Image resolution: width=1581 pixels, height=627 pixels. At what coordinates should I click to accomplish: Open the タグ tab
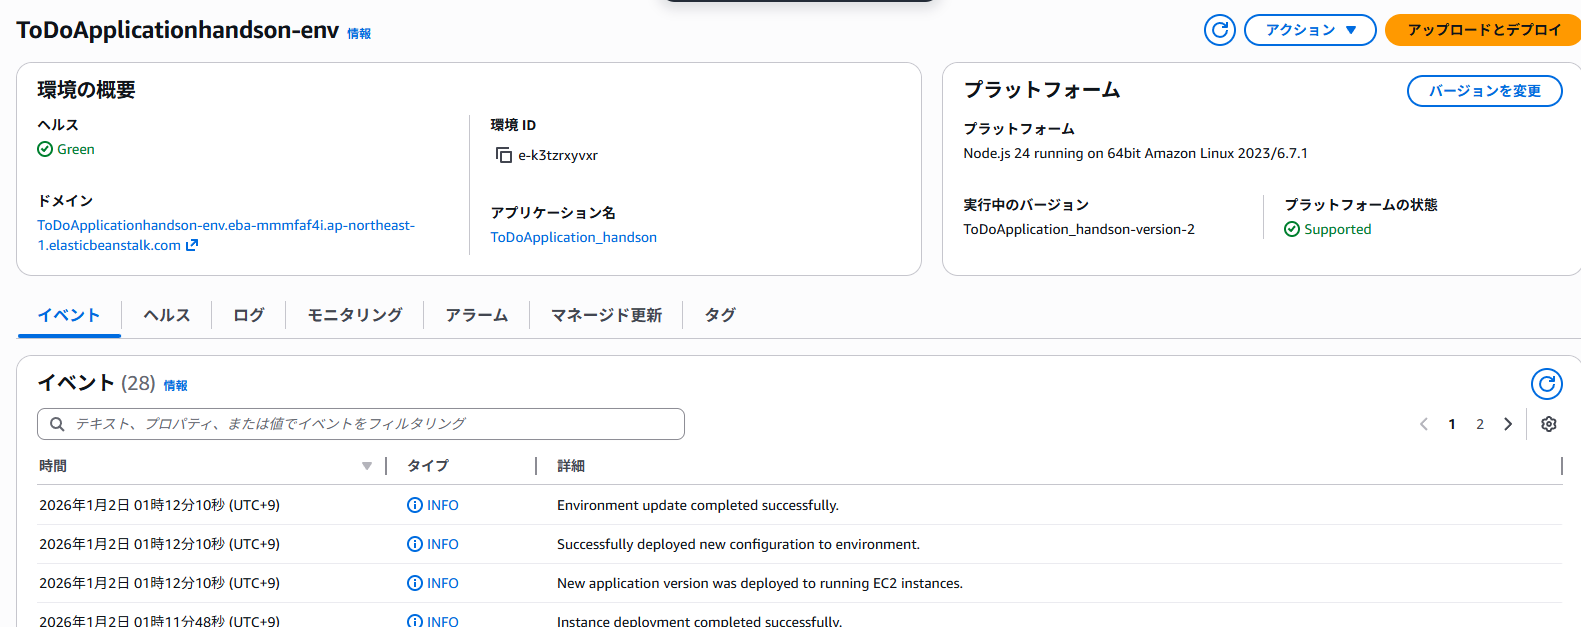click(x=720, y=315)
